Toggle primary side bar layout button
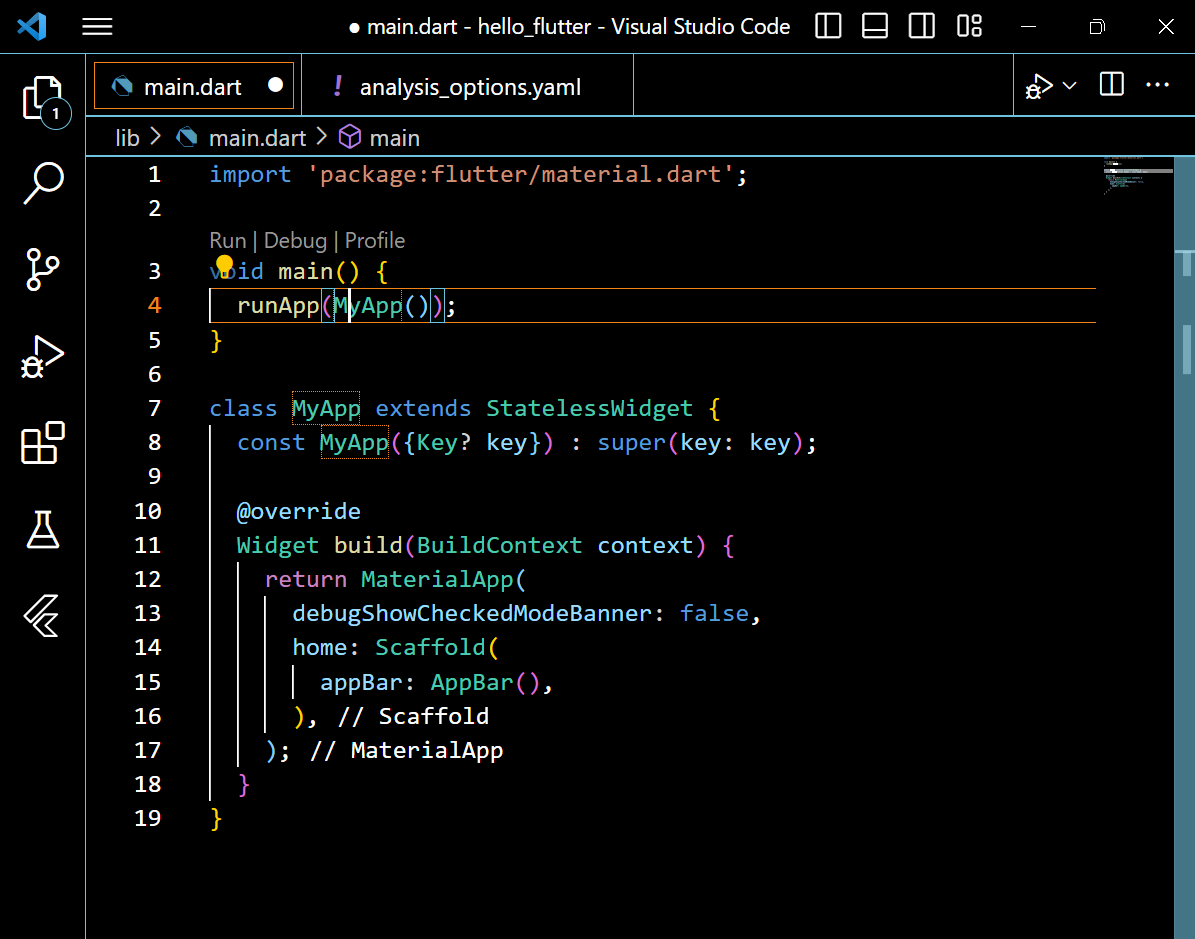Screen dimensions: 1195x939 [828, 26]
